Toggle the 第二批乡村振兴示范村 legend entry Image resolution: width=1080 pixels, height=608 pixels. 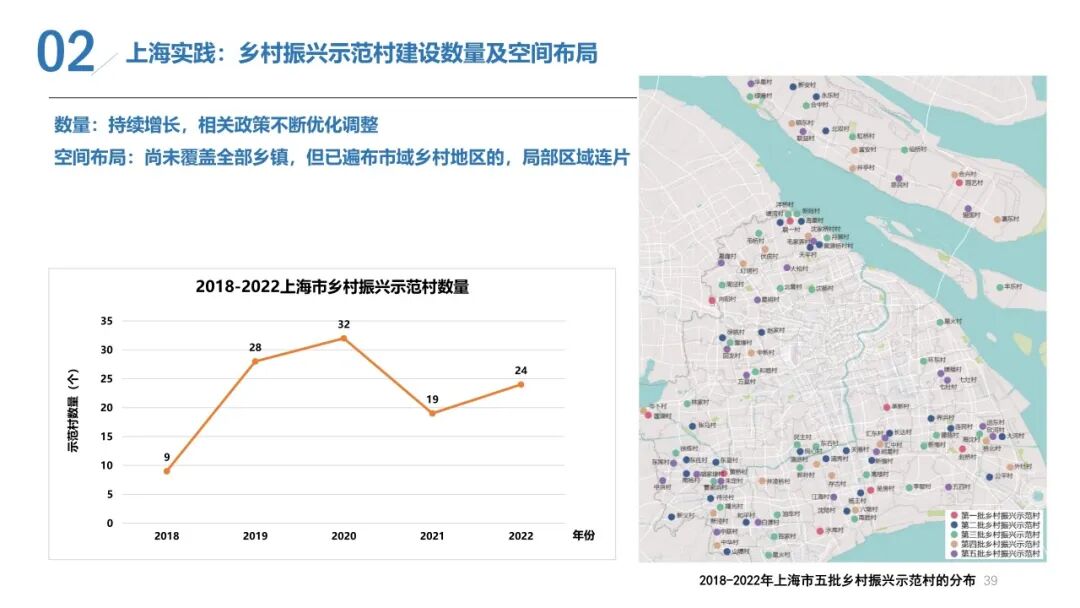1001,525
